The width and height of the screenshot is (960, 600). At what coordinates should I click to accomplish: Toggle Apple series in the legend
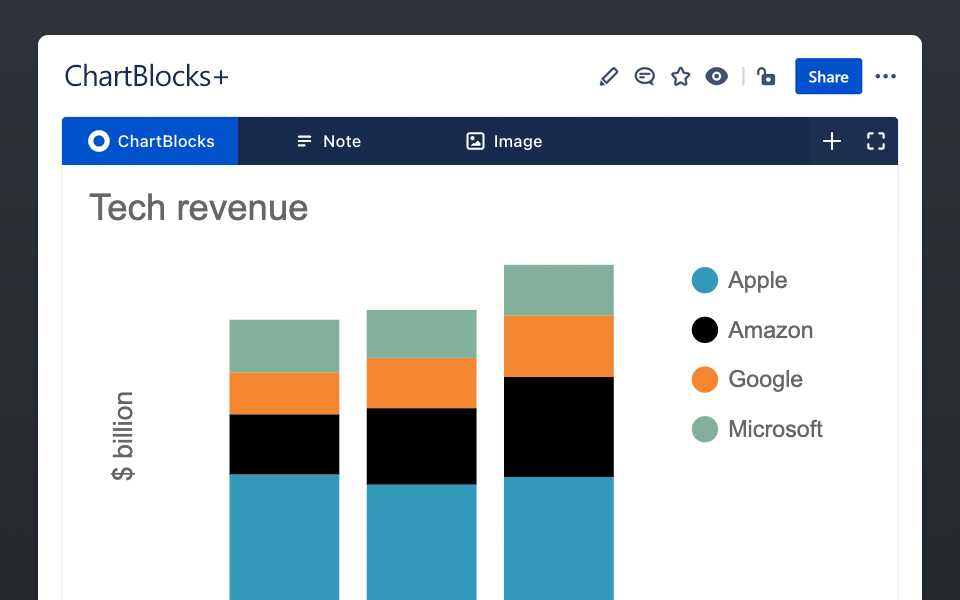click(757, 280)
